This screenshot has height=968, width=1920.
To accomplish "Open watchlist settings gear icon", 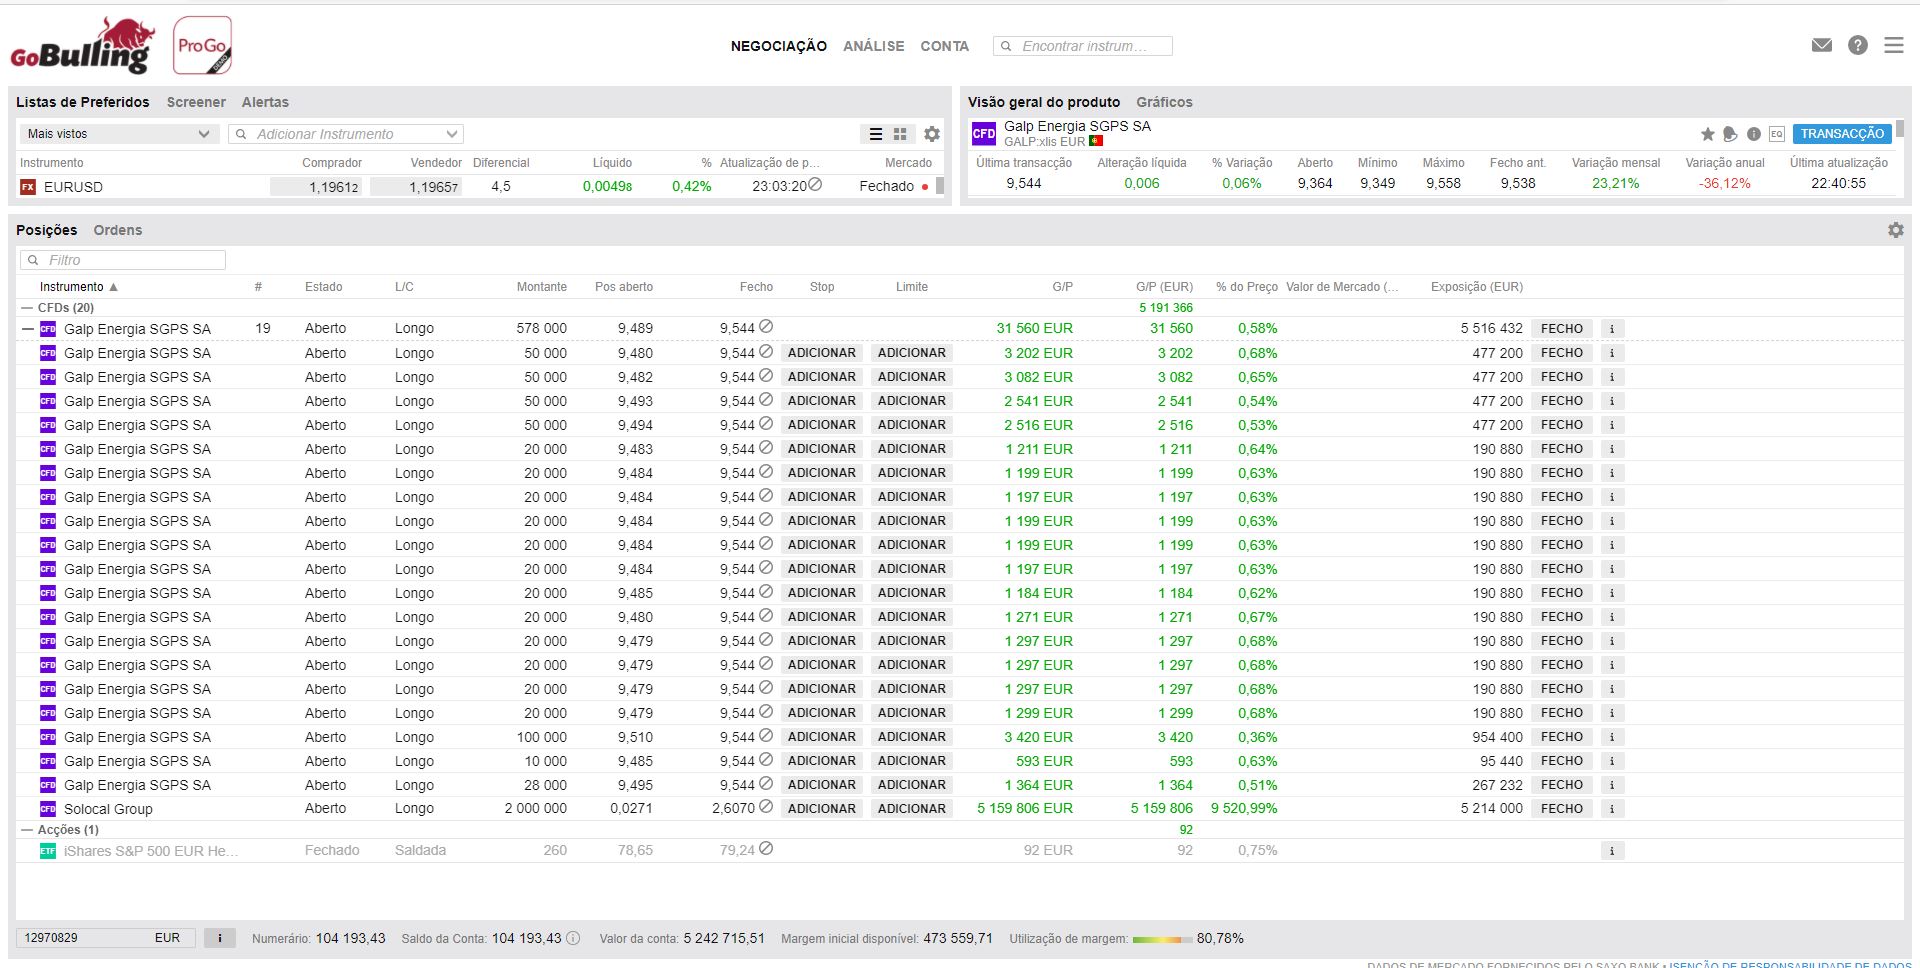I will pos(931,134).
